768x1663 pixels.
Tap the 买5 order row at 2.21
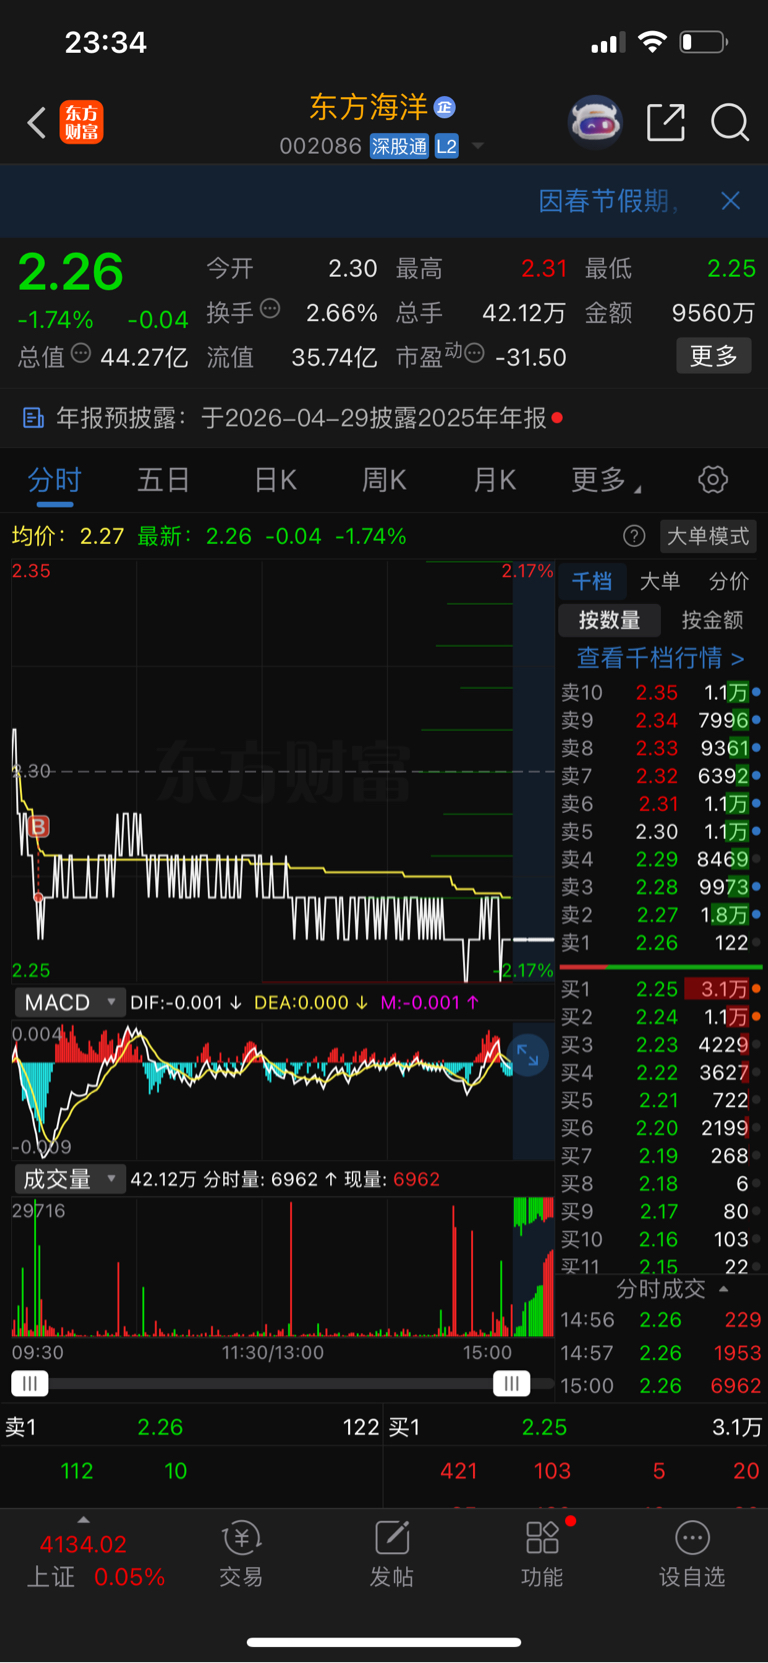coord(660,1100)
